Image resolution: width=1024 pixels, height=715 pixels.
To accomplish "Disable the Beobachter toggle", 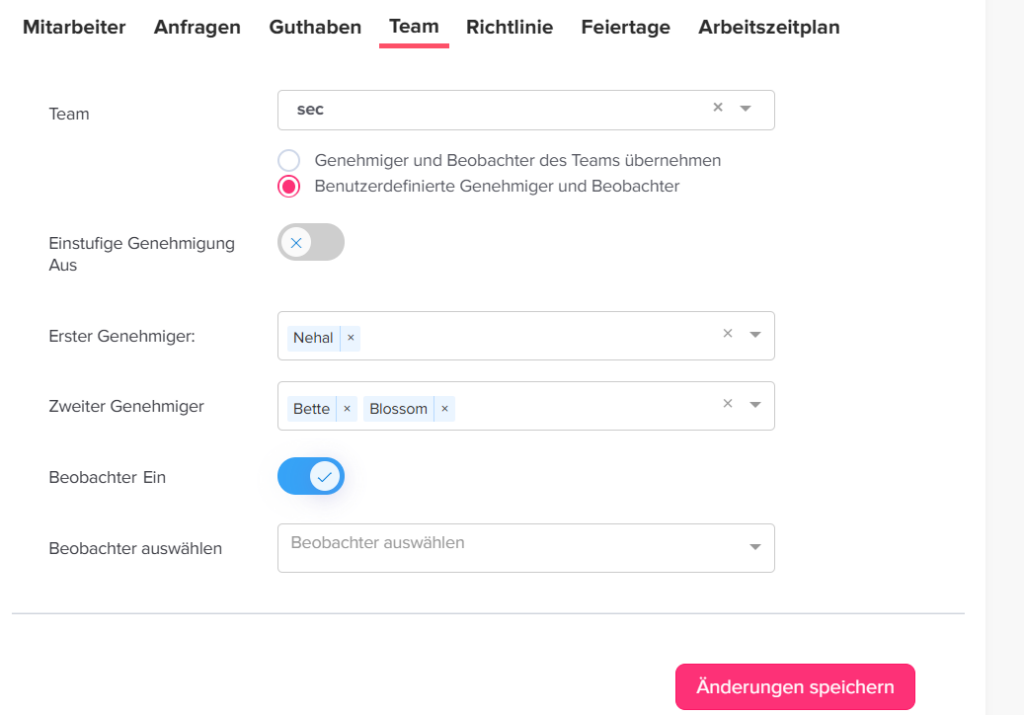I will pyautogui.click(x=310, y=476).
